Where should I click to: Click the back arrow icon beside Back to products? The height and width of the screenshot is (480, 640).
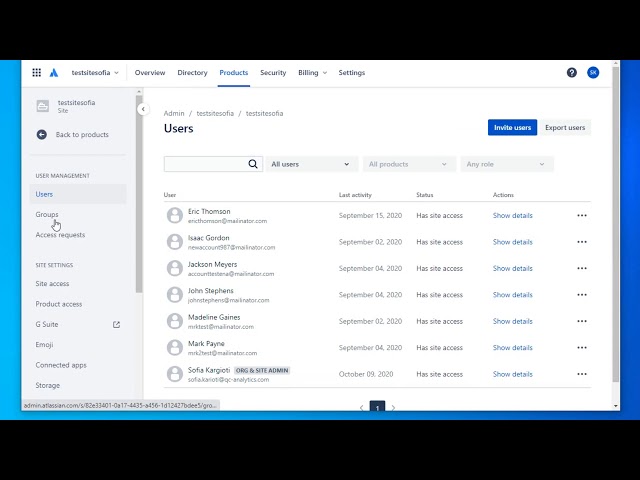pyautogui.click(x=42, y=135)
